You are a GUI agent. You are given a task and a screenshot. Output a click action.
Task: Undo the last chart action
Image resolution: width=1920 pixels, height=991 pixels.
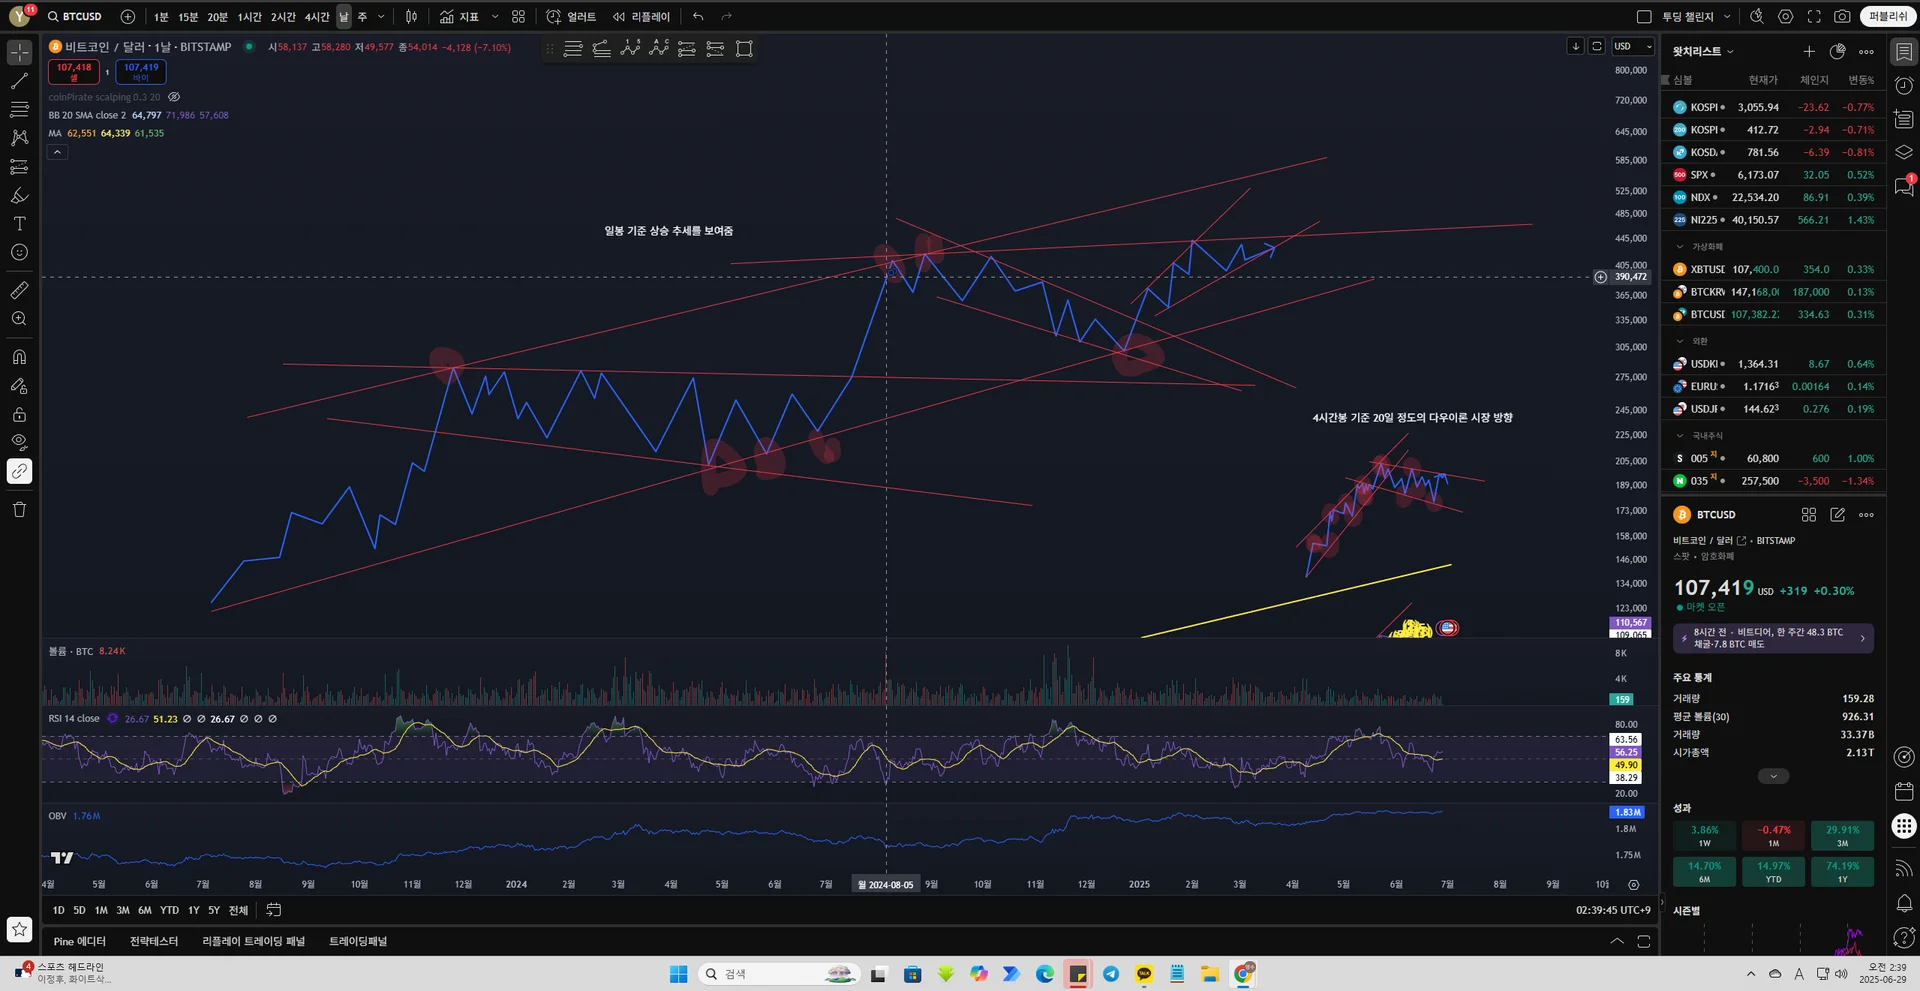pyautogui.click(x=698, y=17)
